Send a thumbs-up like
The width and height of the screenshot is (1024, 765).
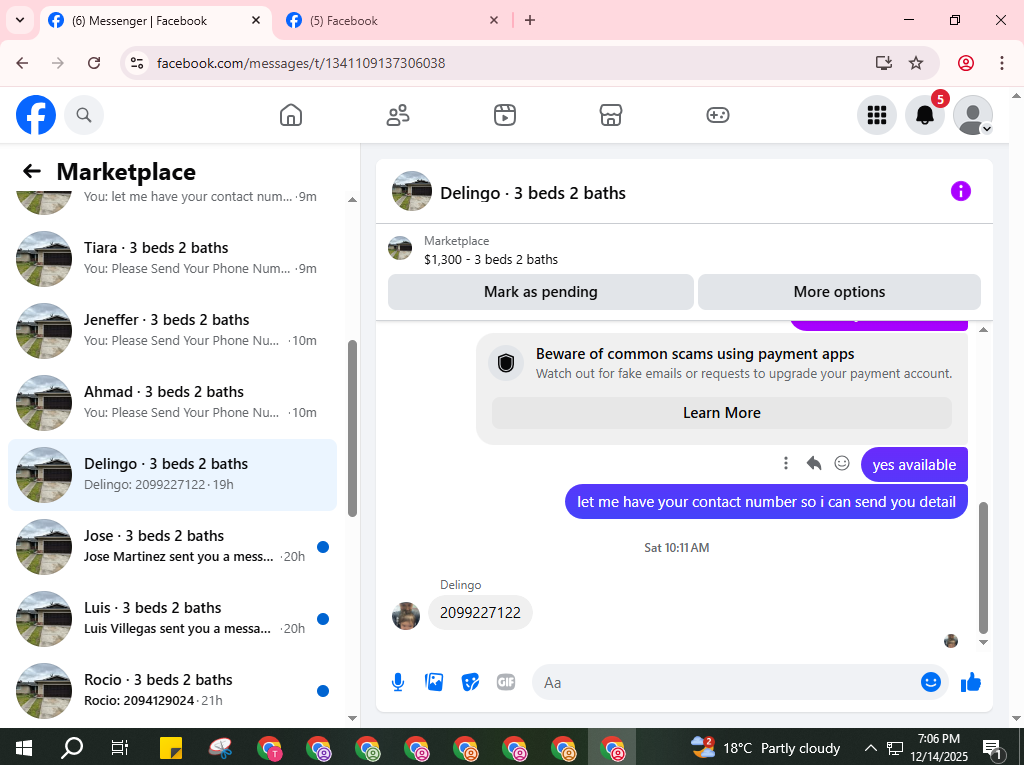tap(971, 682)
